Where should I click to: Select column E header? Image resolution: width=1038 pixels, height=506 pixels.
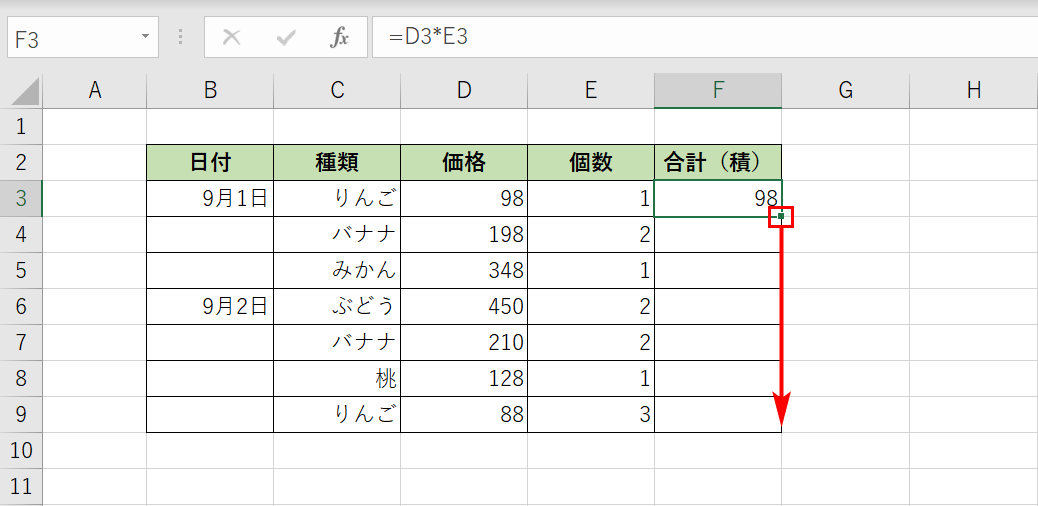[591, 91]
